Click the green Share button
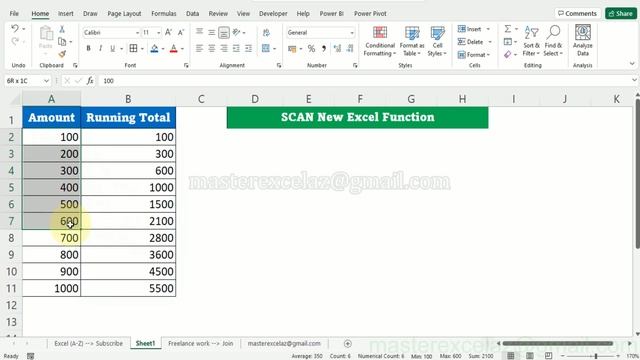This screenshot has height=360, width=640. pyautogui.click(x=620, y=13)
